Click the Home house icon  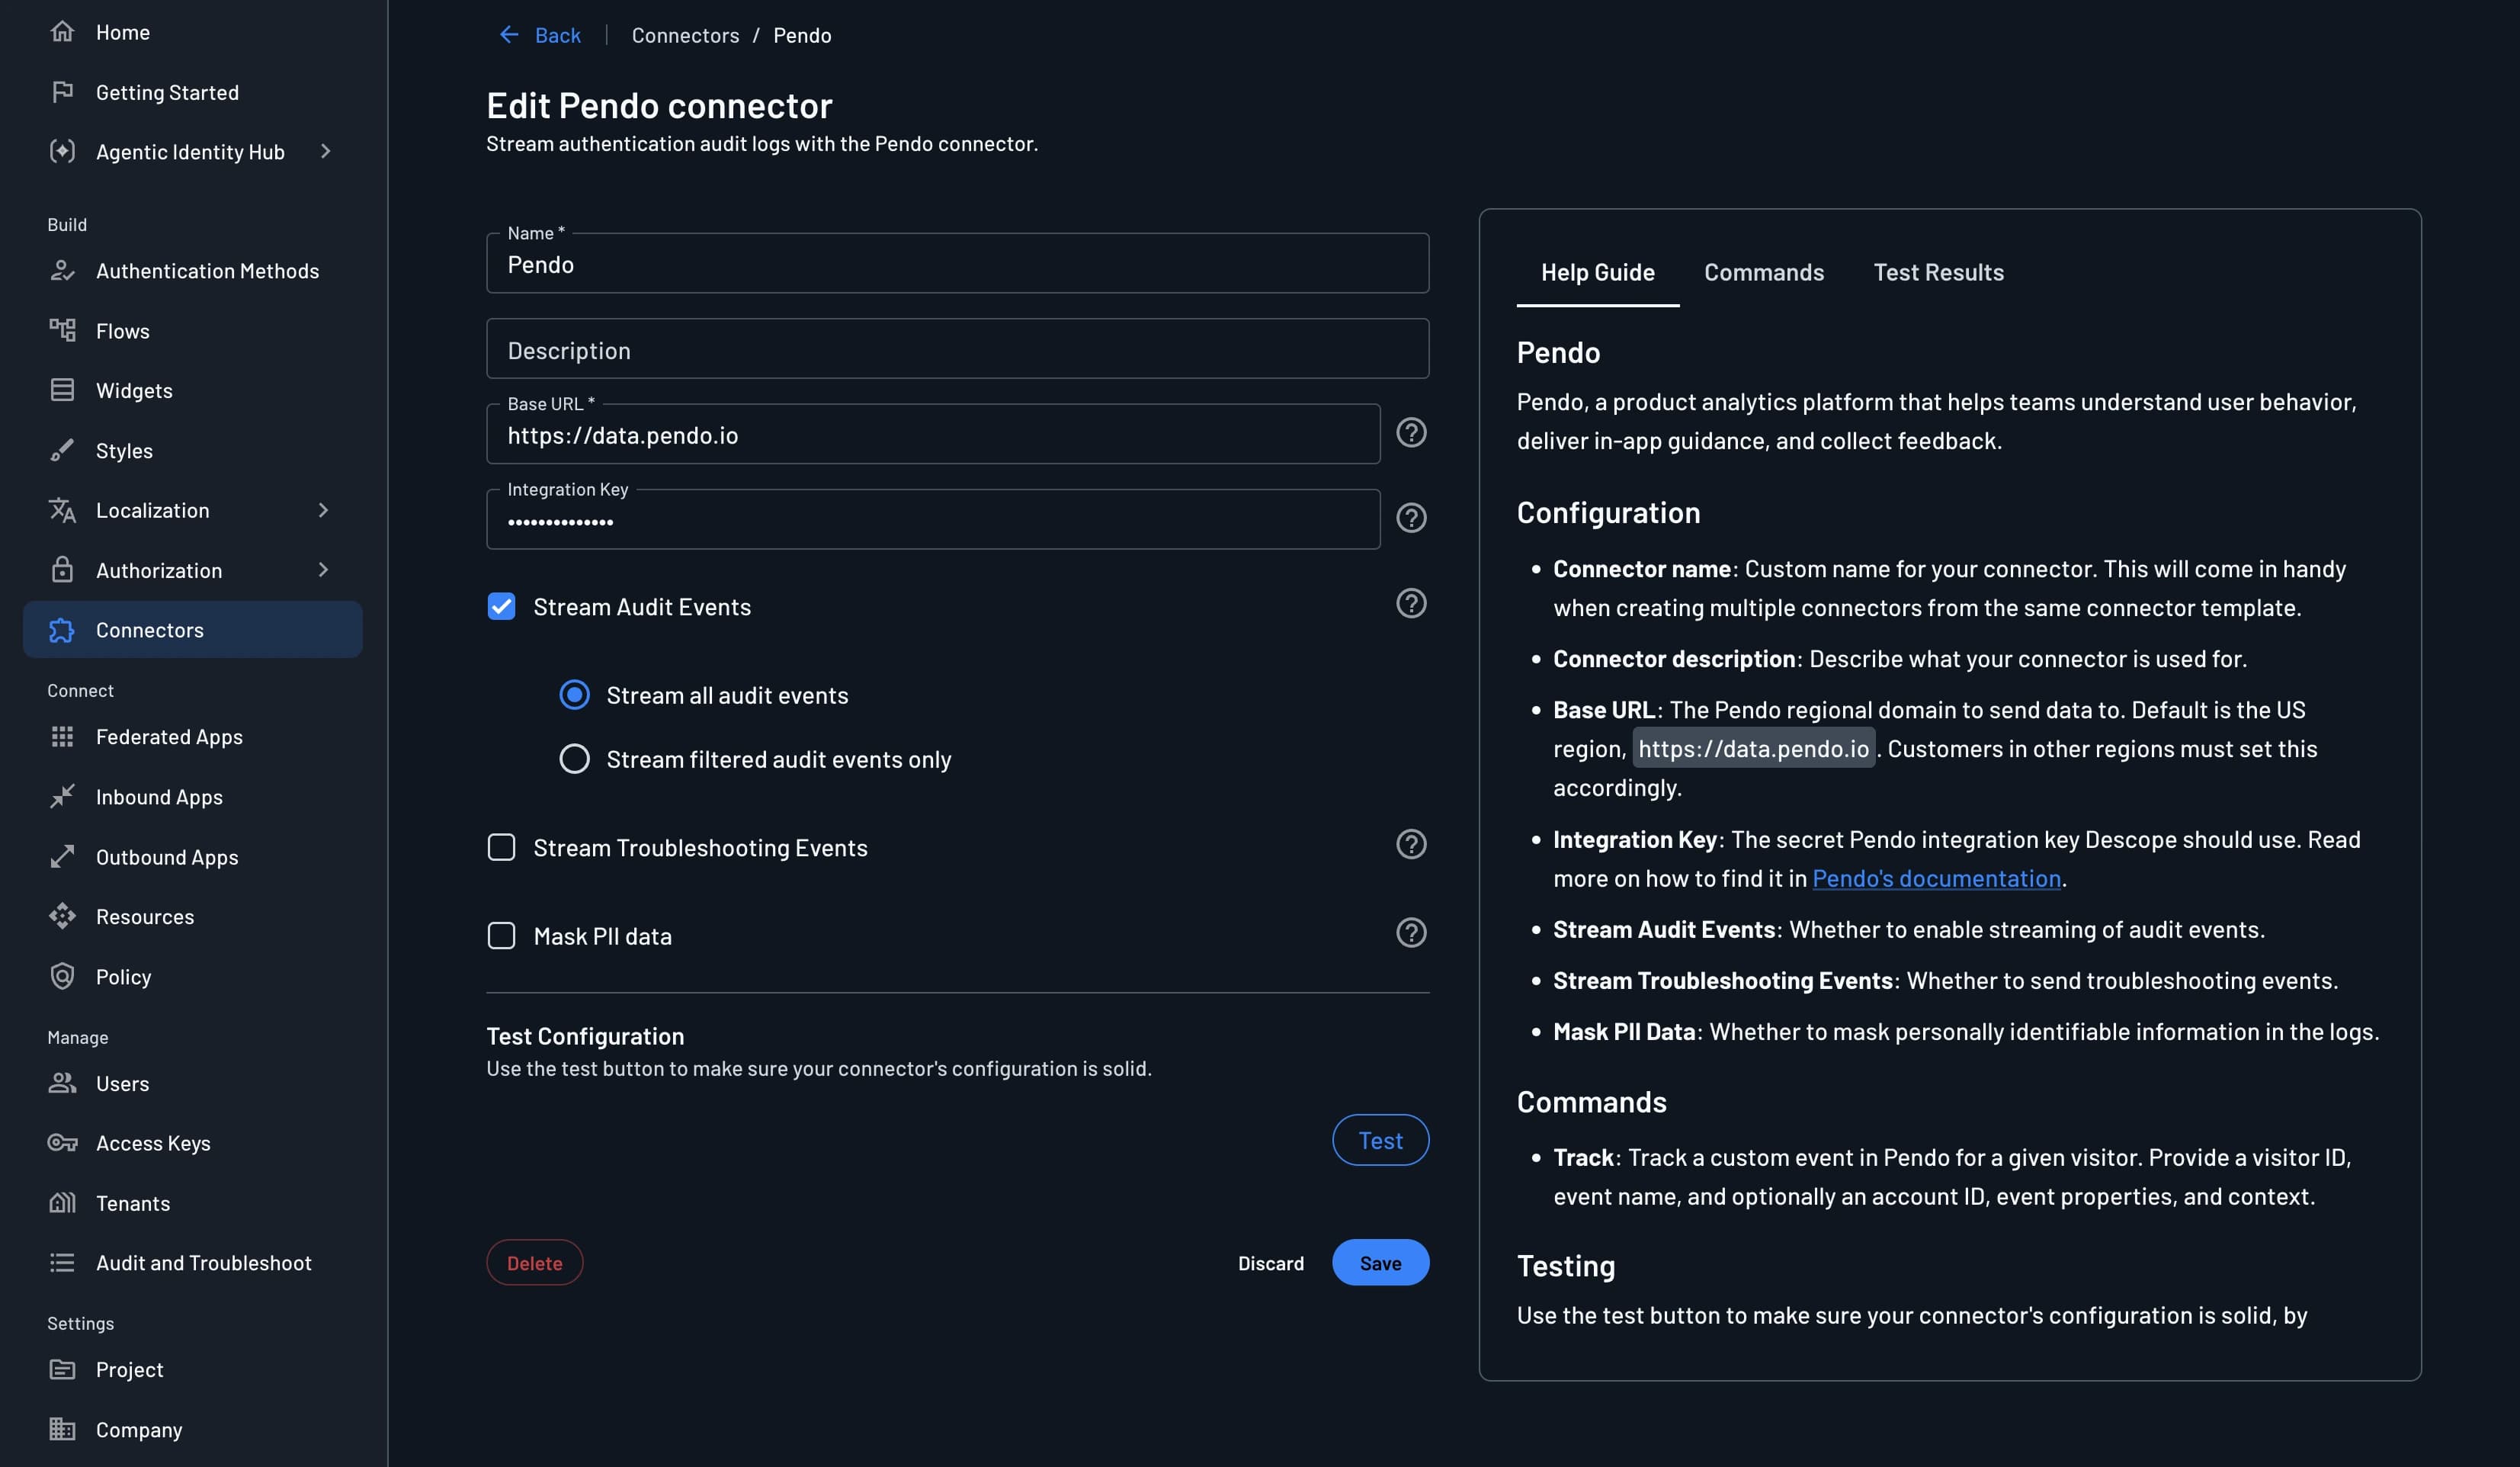62,32
